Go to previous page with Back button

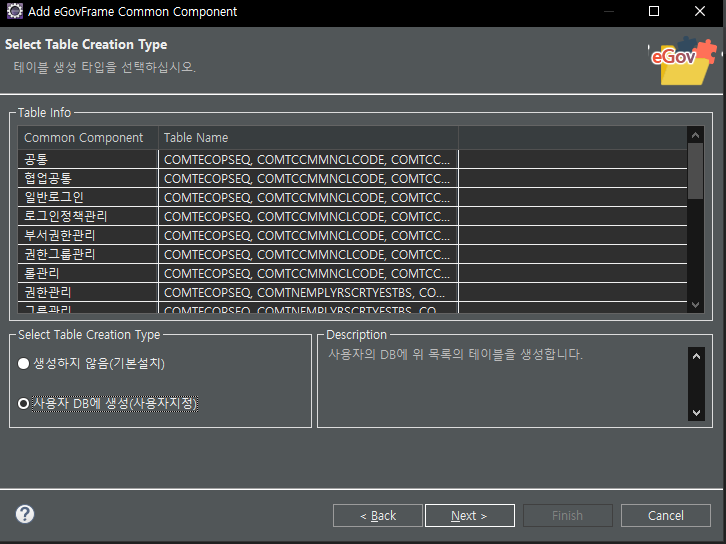pyautogui.click(x=378, y=515)
